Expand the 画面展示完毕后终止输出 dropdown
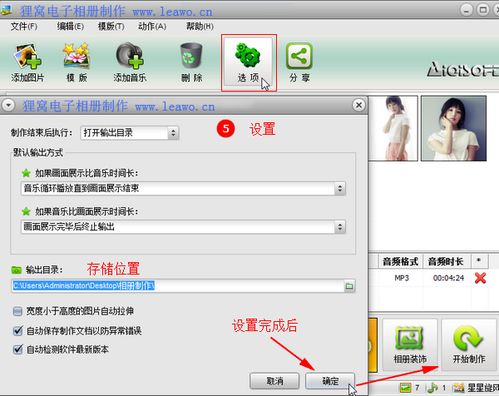499x396 pixels. pos(183,227)
